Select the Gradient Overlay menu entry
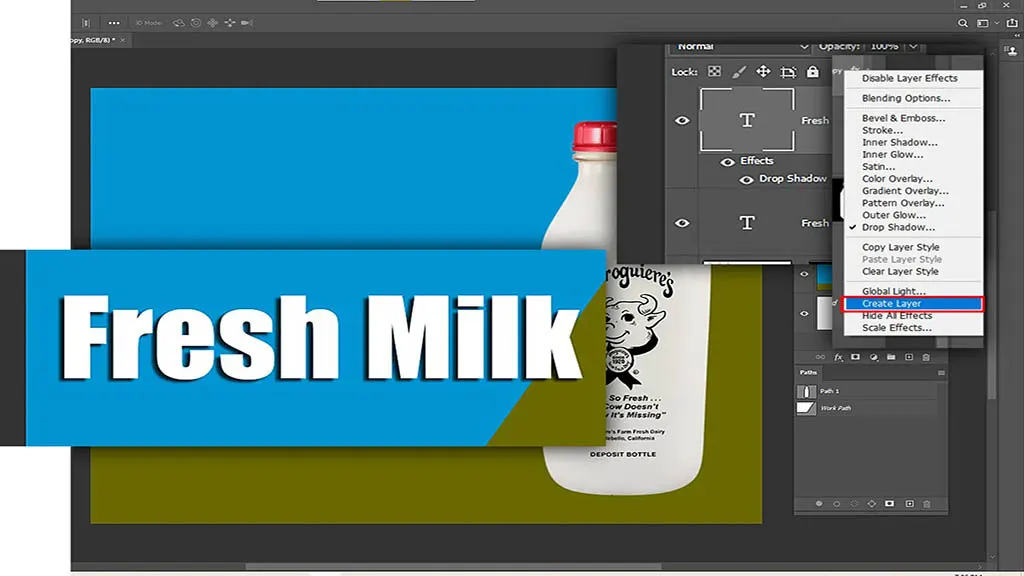 (x=905, y=191)
